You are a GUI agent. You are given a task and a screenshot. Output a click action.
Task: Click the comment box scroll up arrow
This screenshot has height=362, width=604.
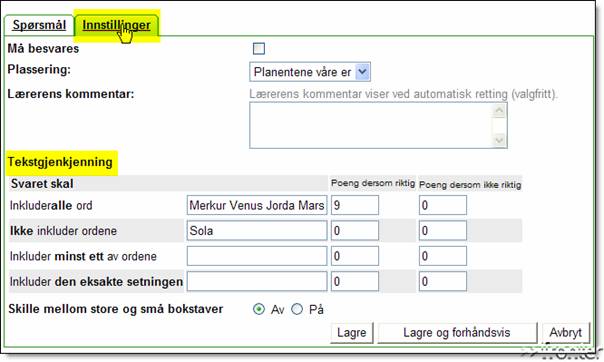coord(499,111)
